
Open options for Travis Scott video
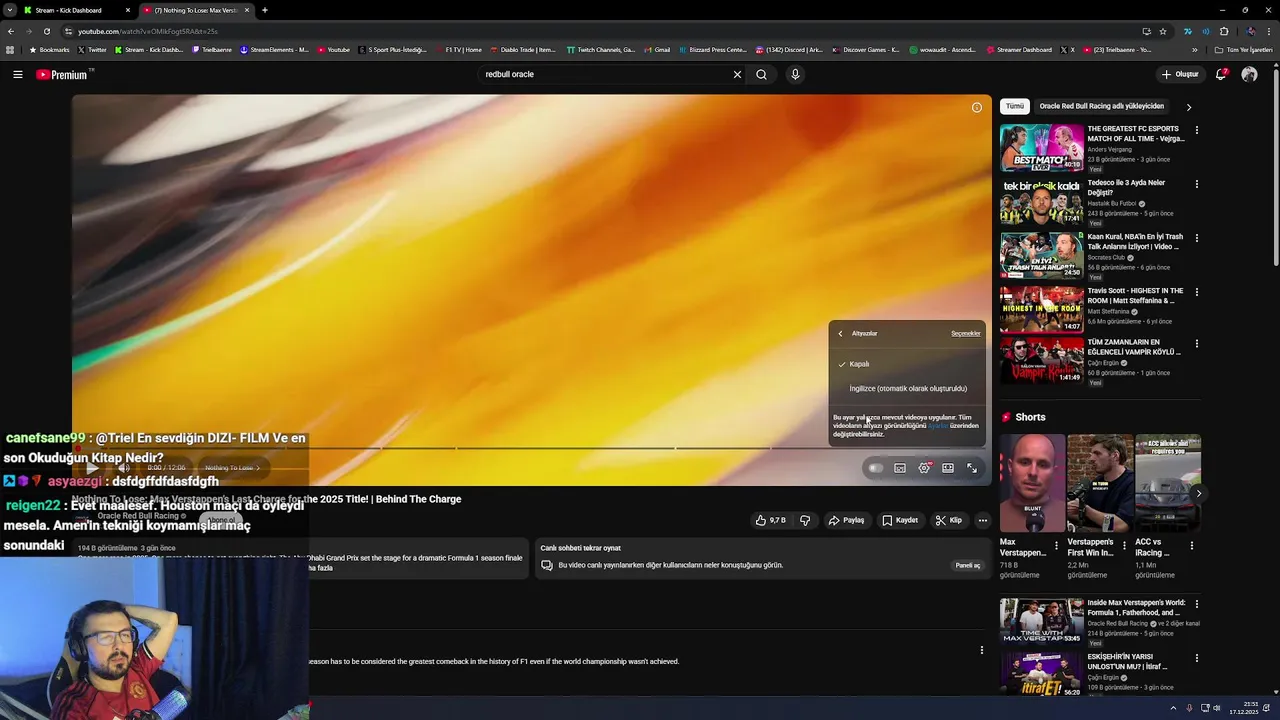coord(1196,292)
